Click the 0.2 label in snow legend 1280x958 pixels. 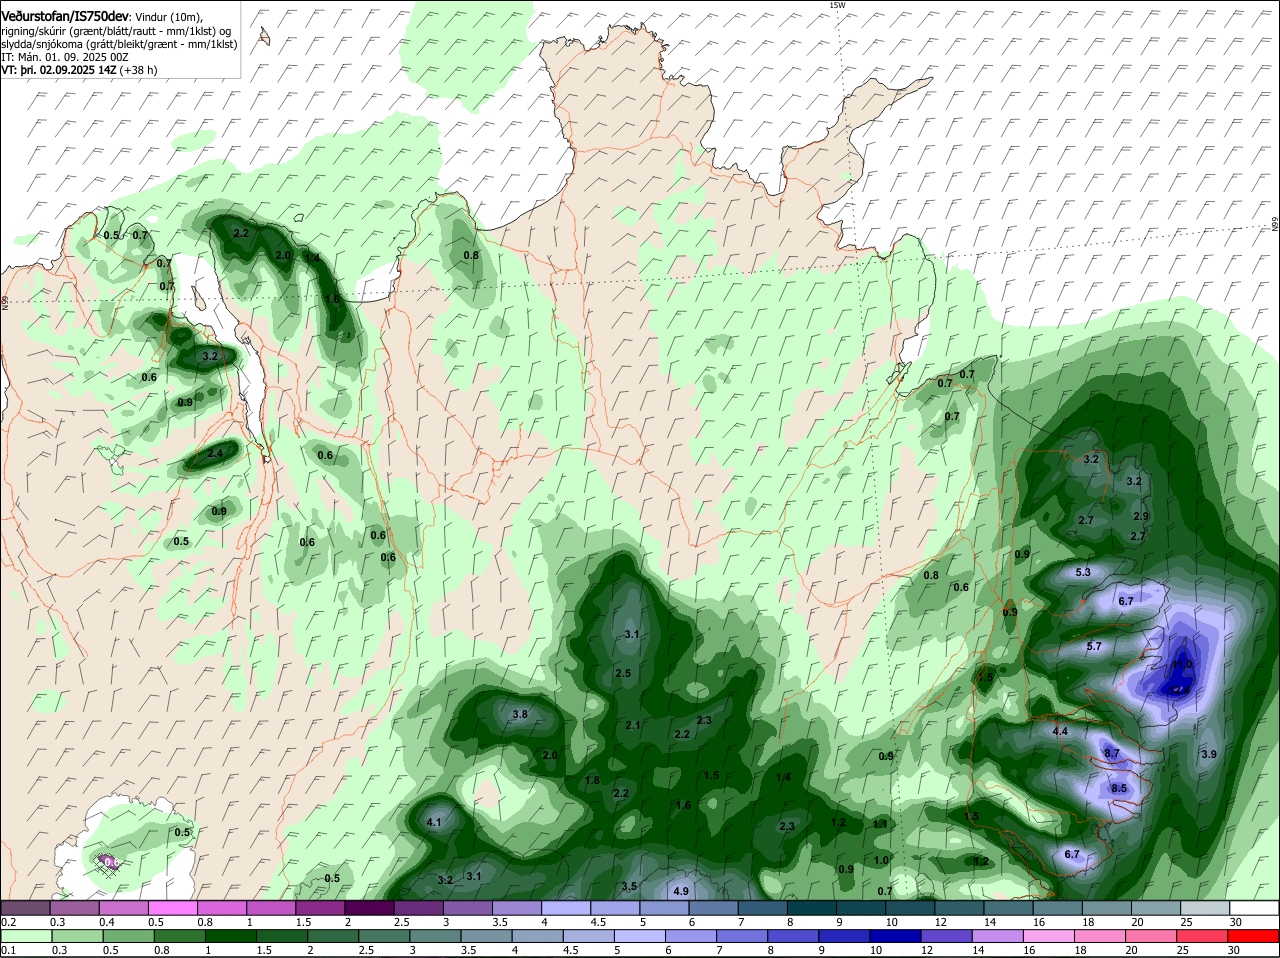coord(8,921)
